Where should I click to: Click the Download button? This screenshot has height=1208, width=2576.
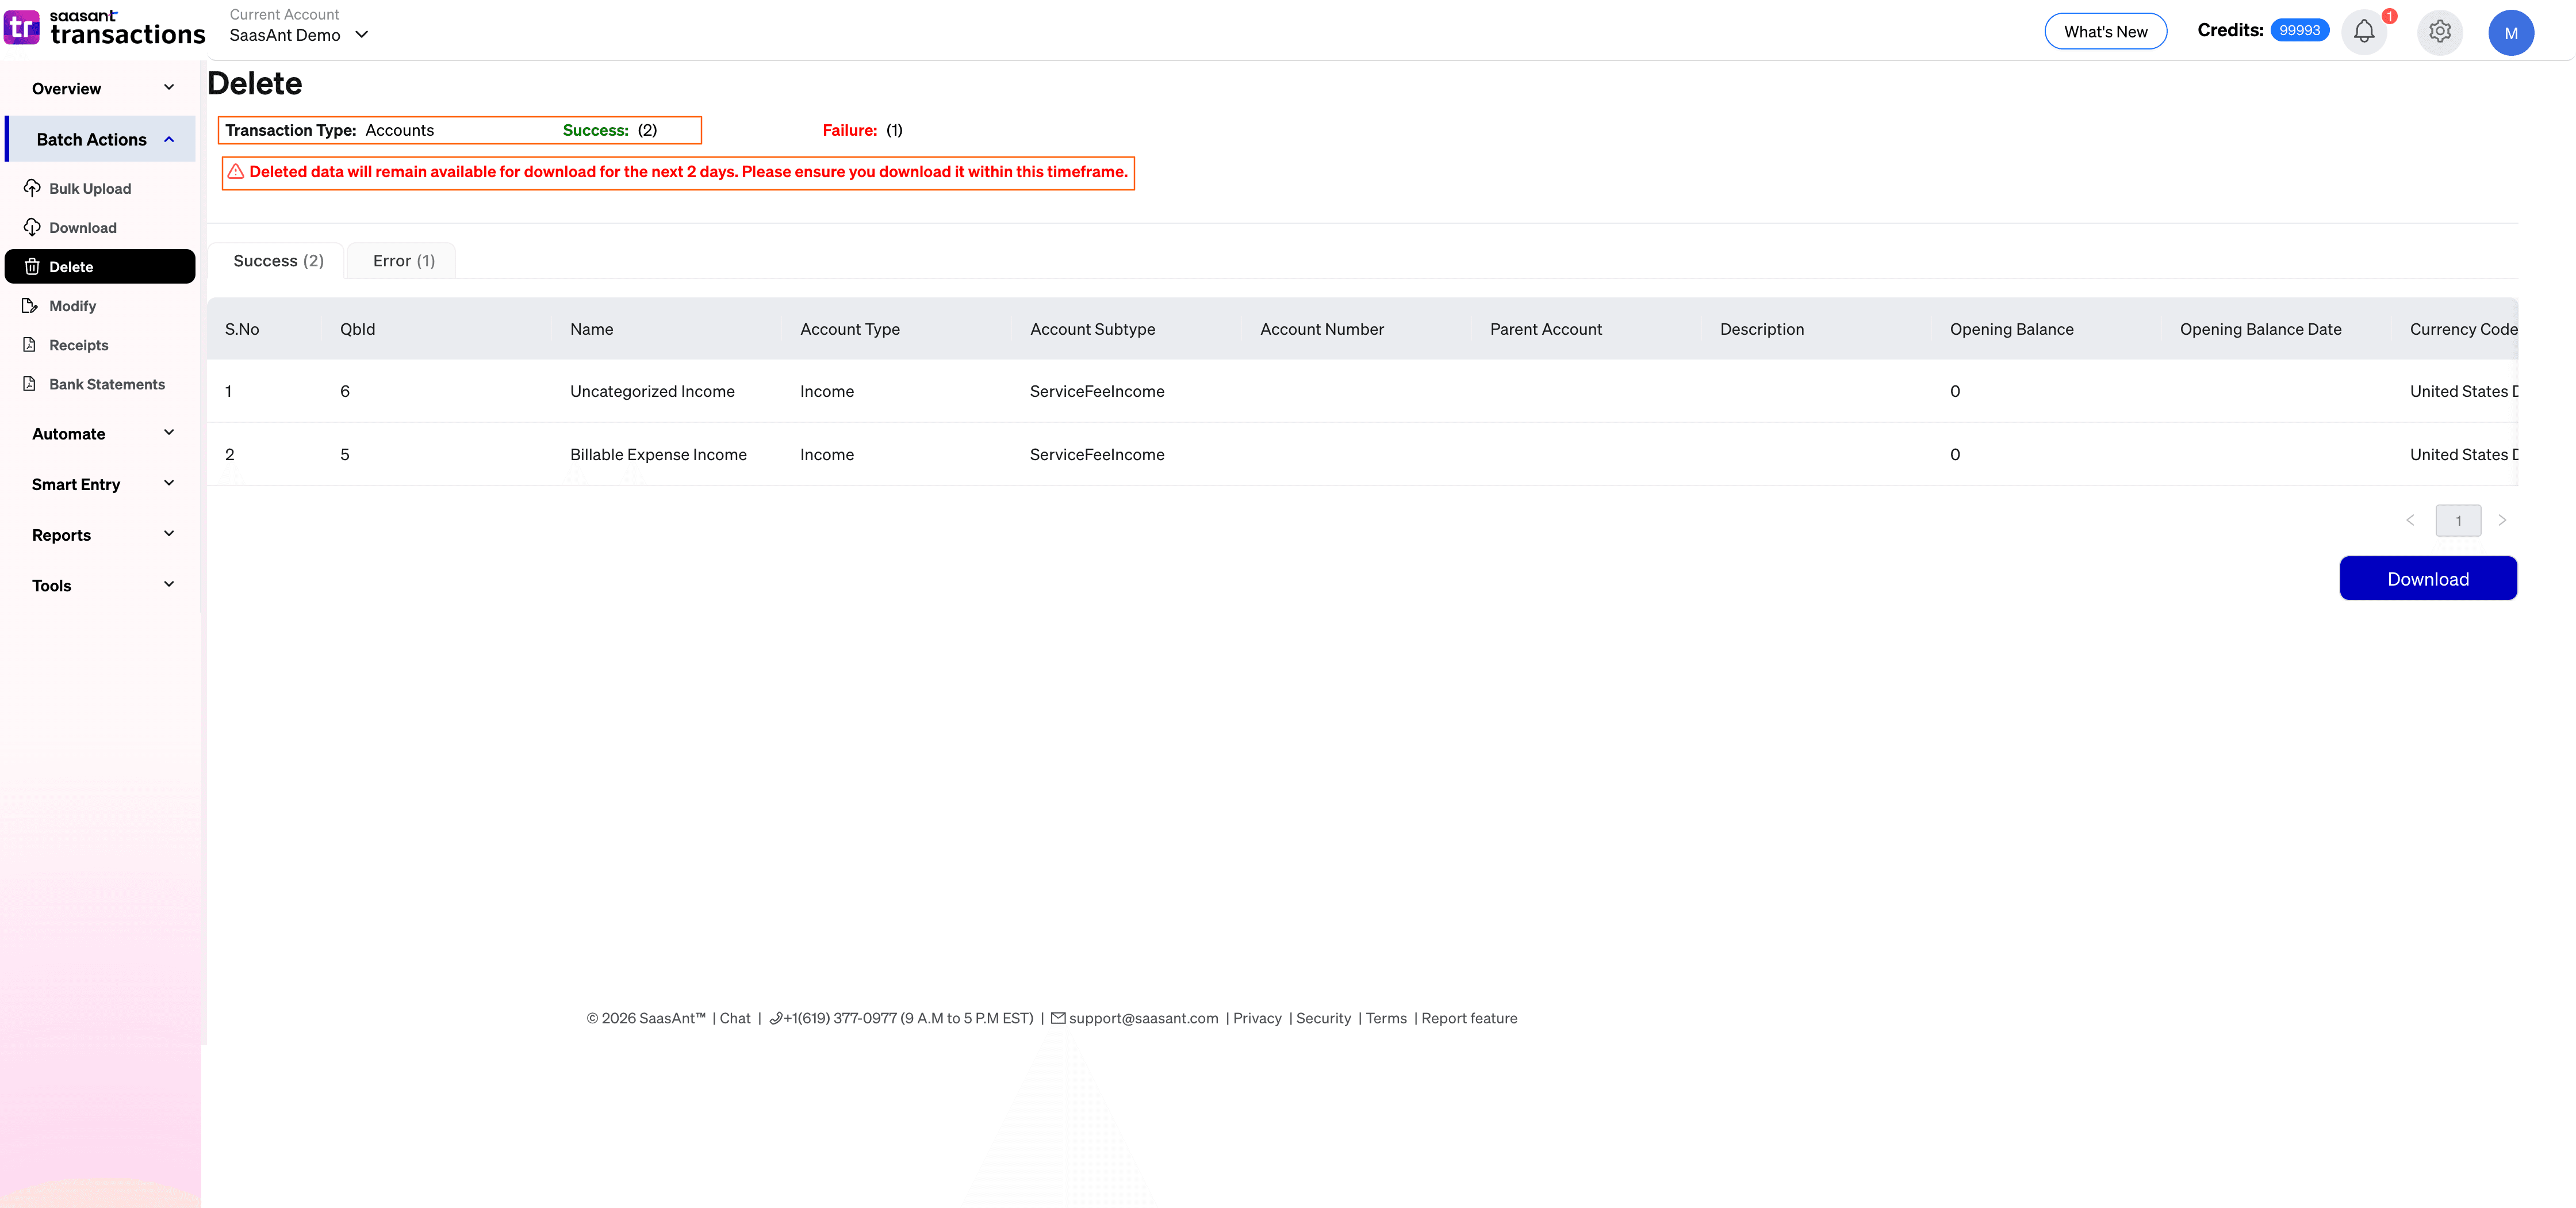2428,578
